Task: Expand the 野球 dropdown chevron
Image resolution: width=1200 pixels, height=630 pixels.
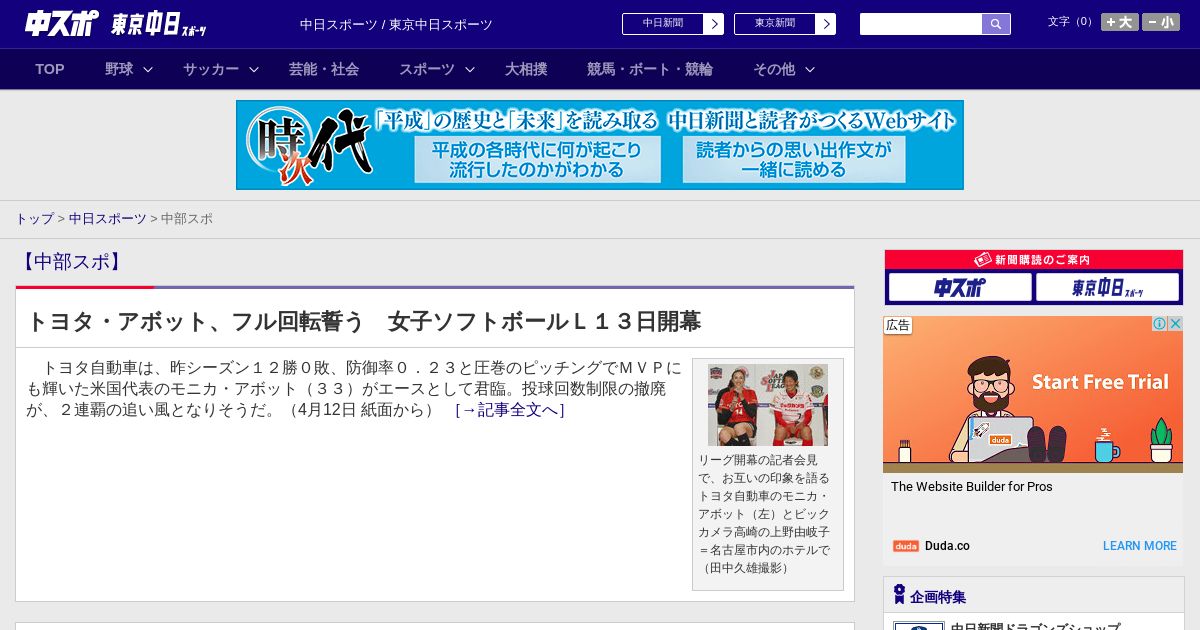Action: pos(148,69)
